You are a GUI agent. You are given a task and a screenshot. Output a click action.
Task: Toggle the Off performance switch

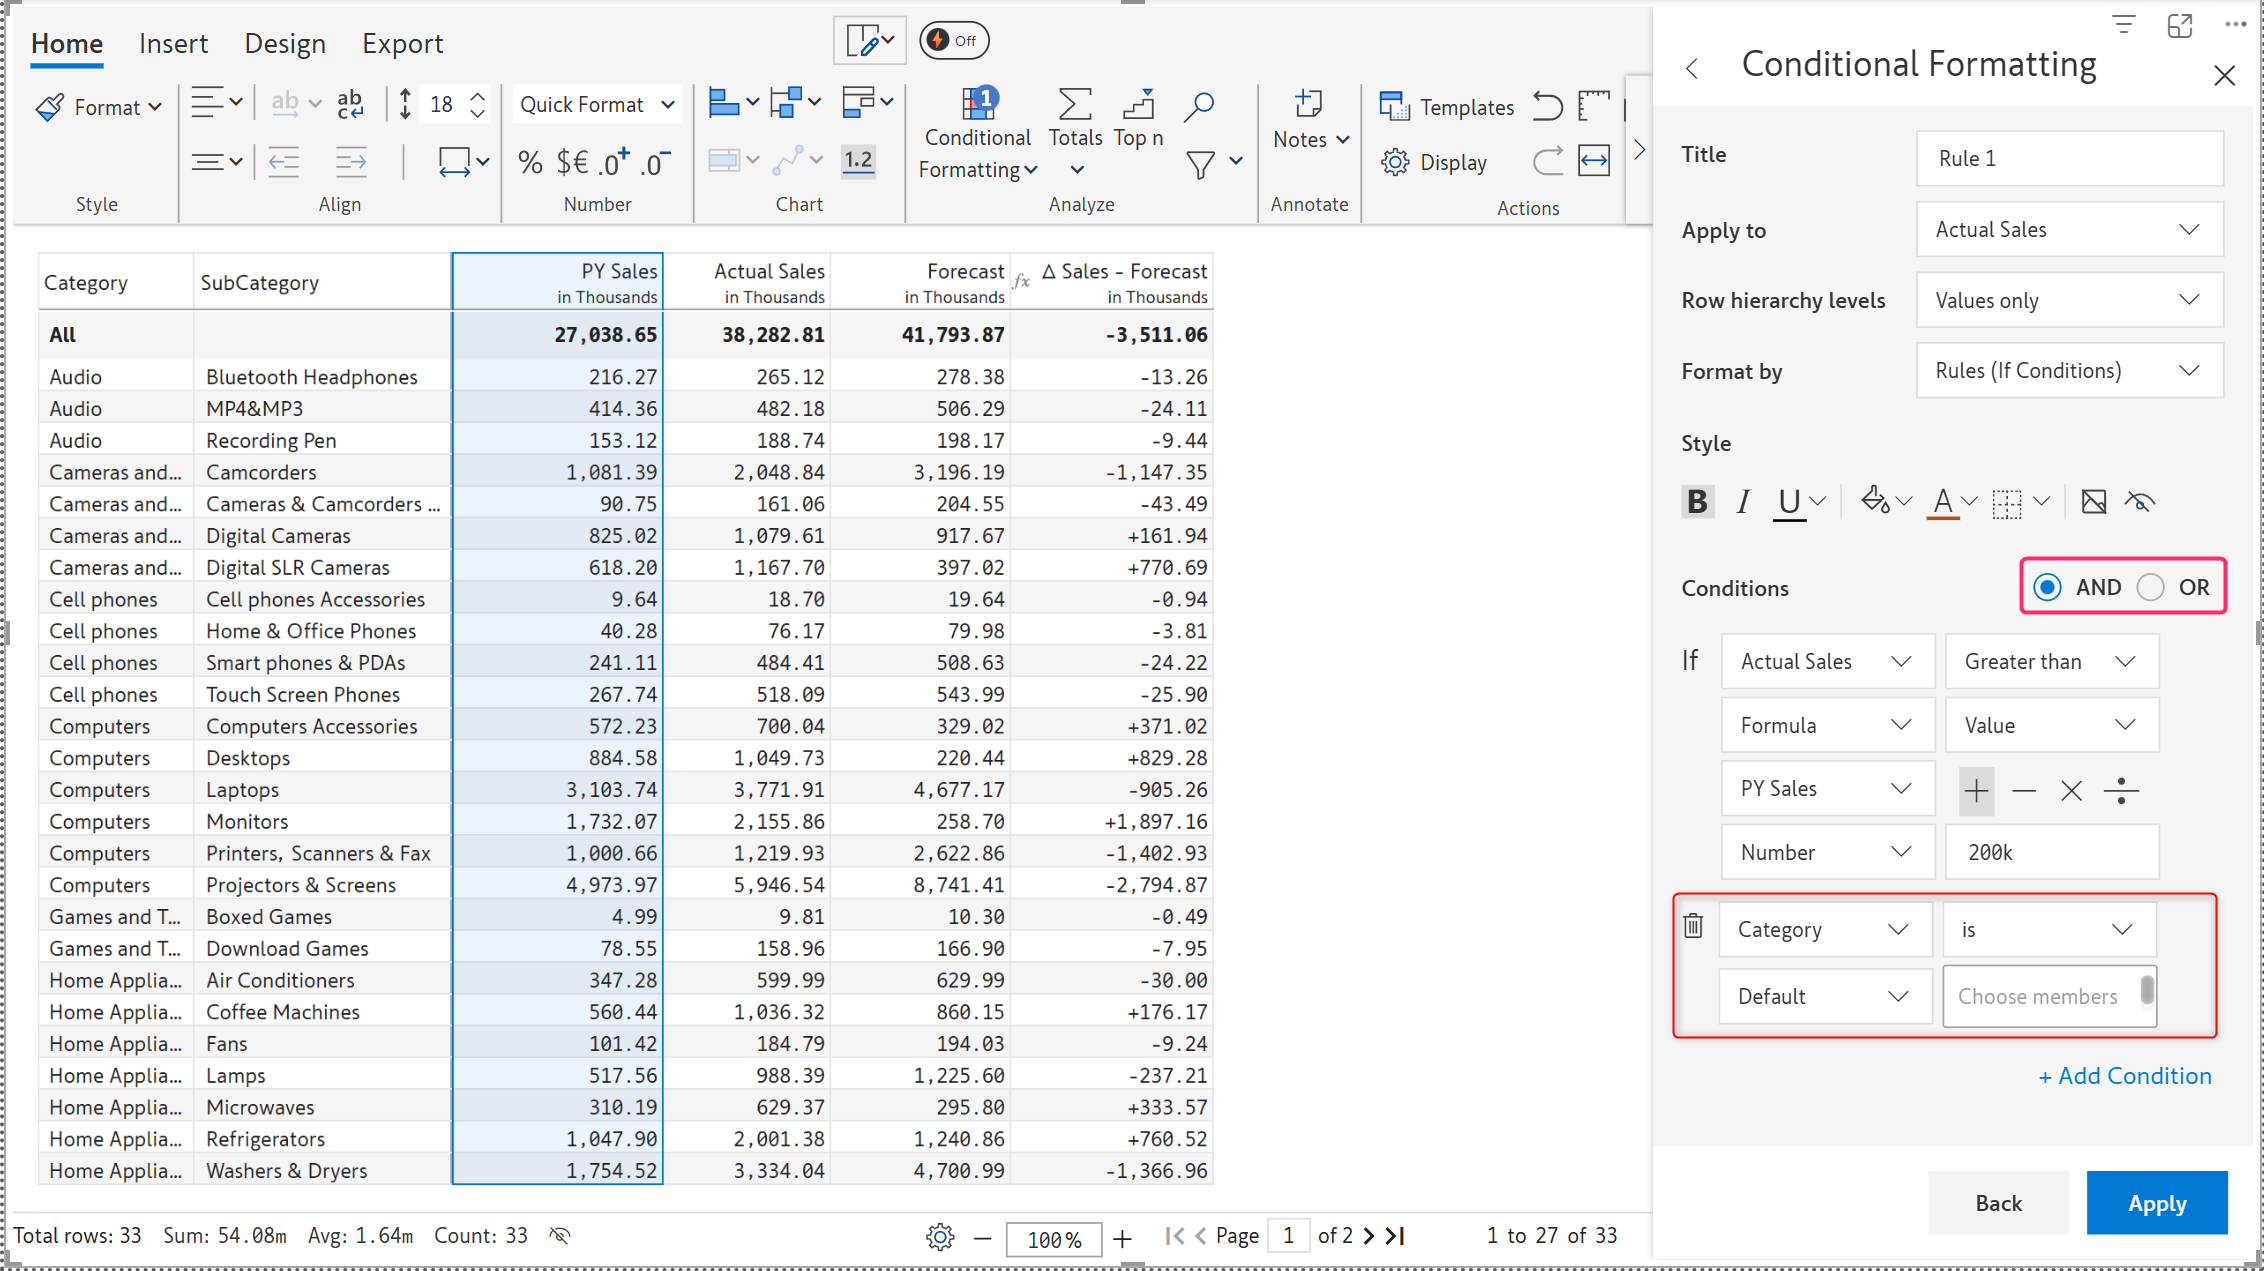[x=954, y=40]
